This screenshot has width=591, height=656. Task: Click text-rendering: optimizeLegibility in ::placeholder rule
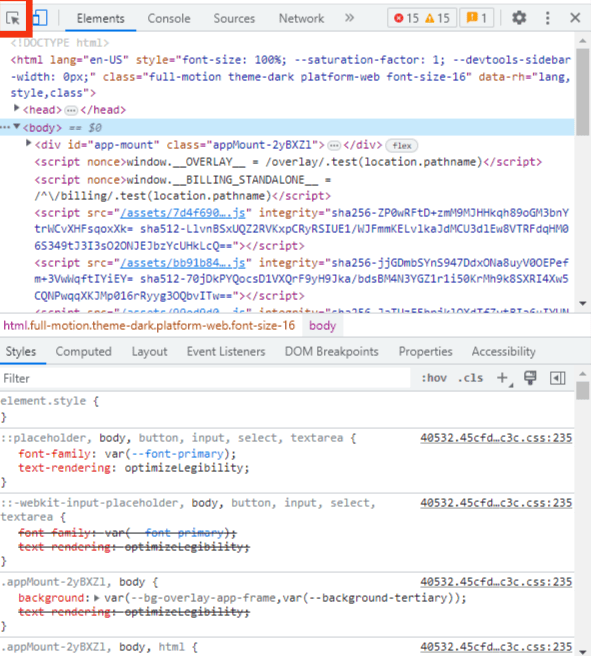[x=134, y=468]
